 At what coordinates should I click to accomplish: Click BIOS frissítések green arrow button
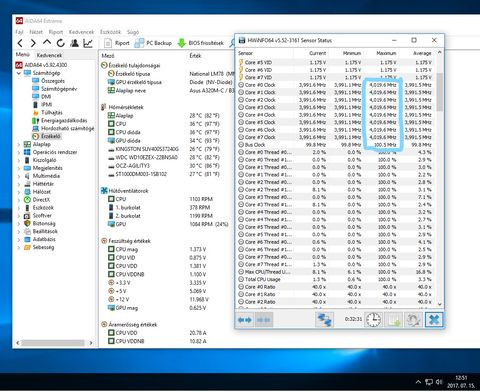coord(201,43)
